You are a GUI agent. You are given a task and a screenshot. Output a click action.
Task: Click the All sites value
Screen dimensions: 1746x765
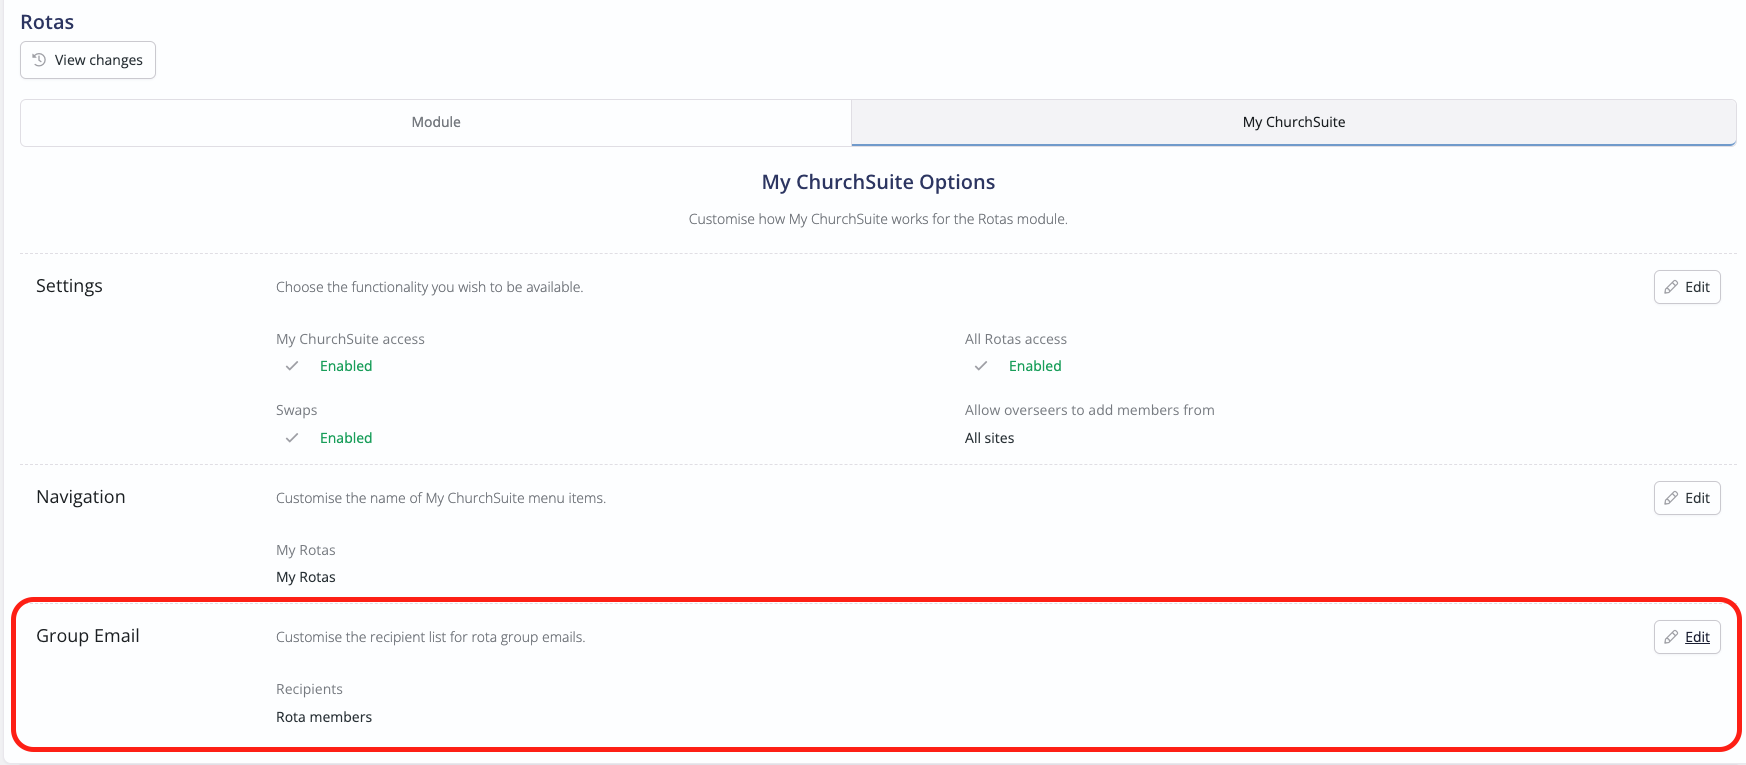[989, 438]
